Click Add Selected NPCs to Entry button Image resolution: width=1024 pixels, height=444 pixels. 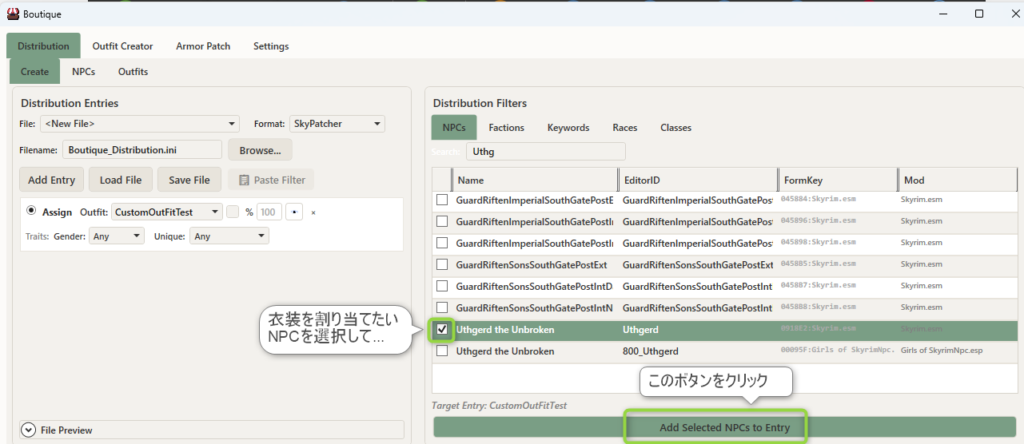coord(724,427)
